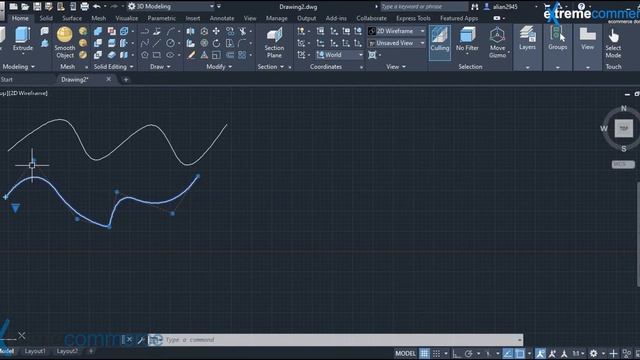Viewport: 640px width, 360px height.
Task: Click the WCS label under ViewCube
Action: [623, 164]
